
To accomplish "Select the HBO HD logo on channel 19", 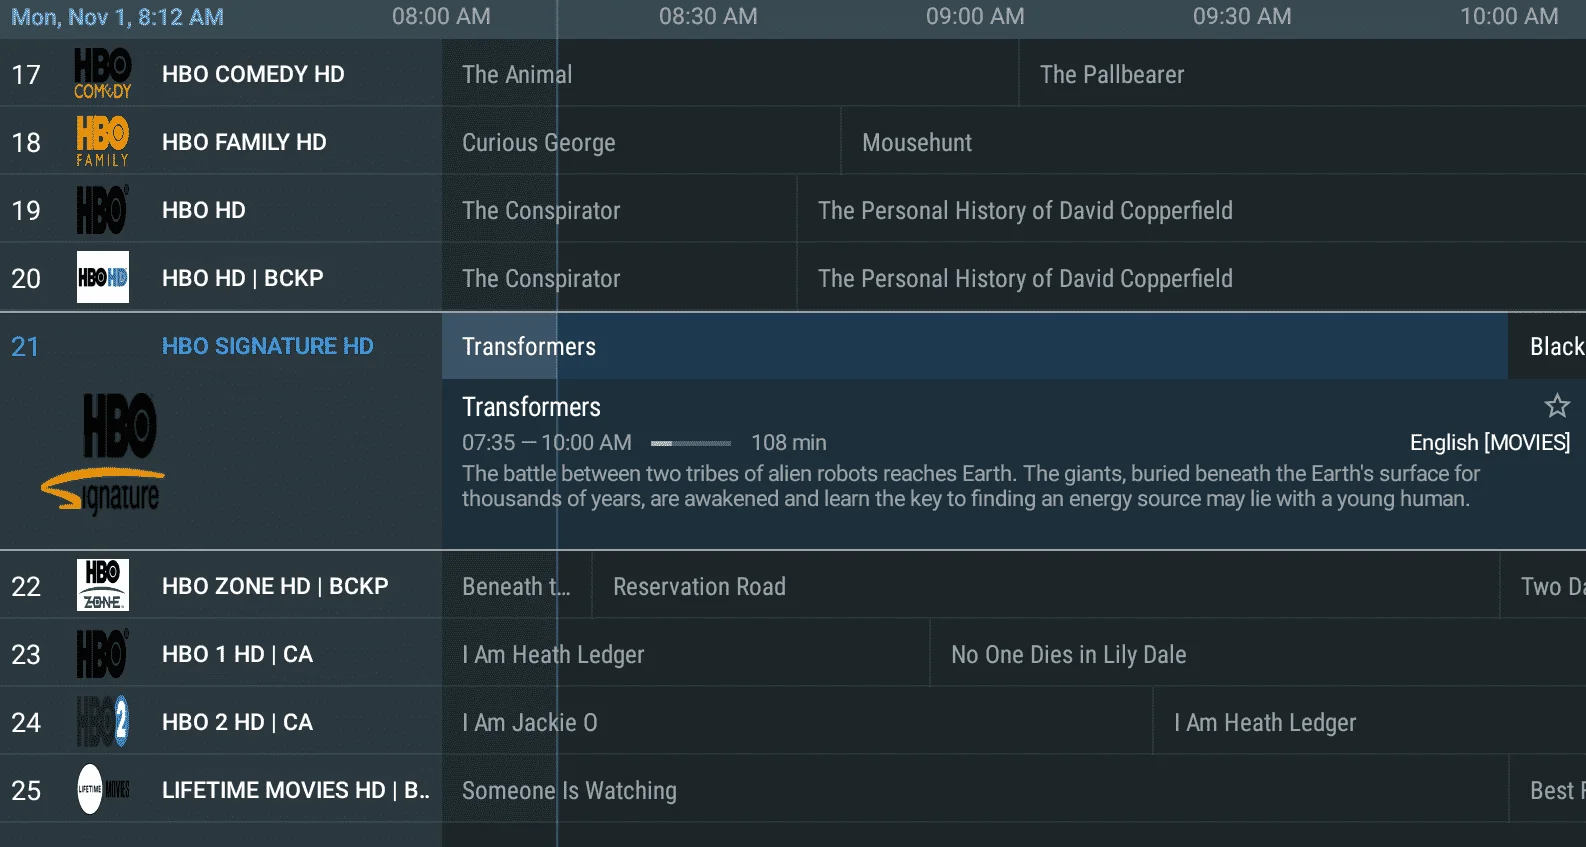I will pyautogui.click(x=103, y=210).
